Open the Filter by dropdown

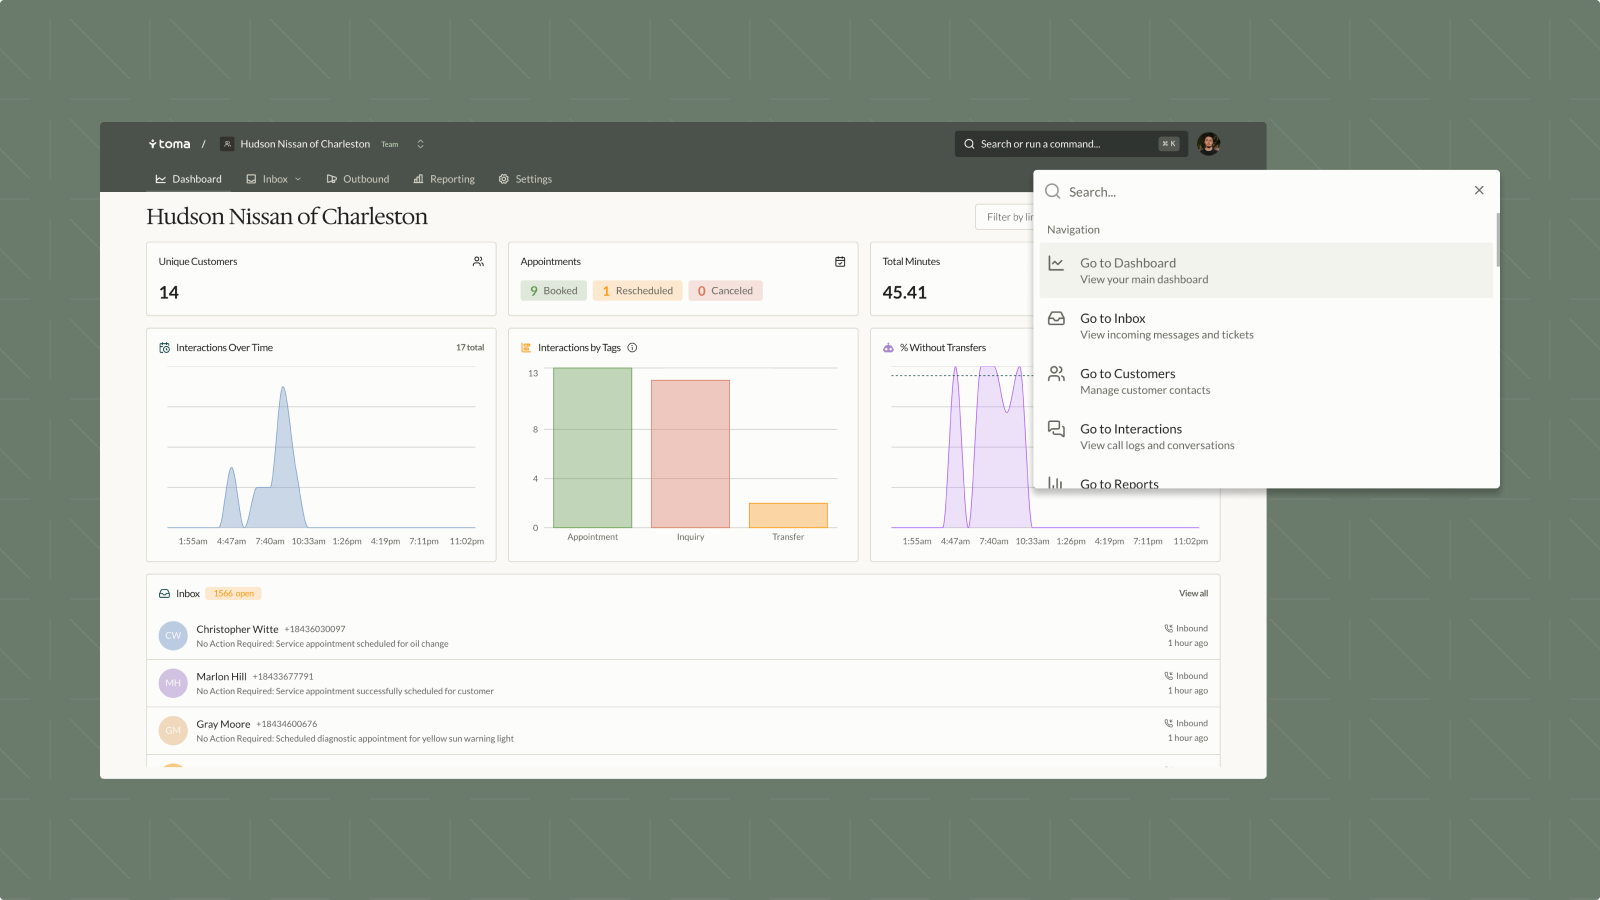click(1005, 217)
